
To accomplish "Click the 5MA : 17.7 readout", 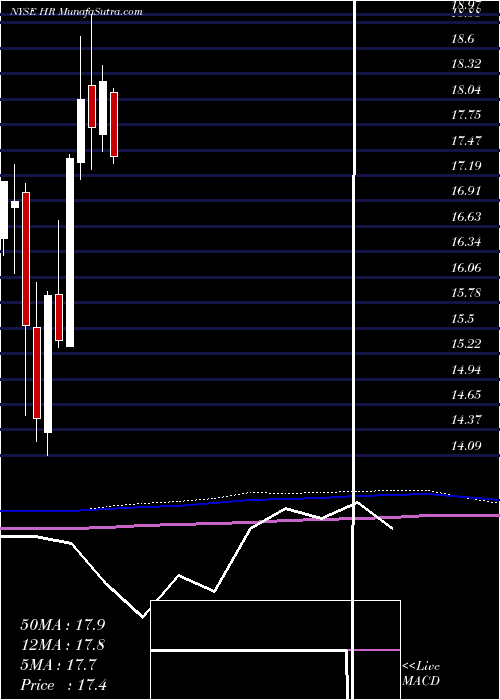I will [58, 665].
